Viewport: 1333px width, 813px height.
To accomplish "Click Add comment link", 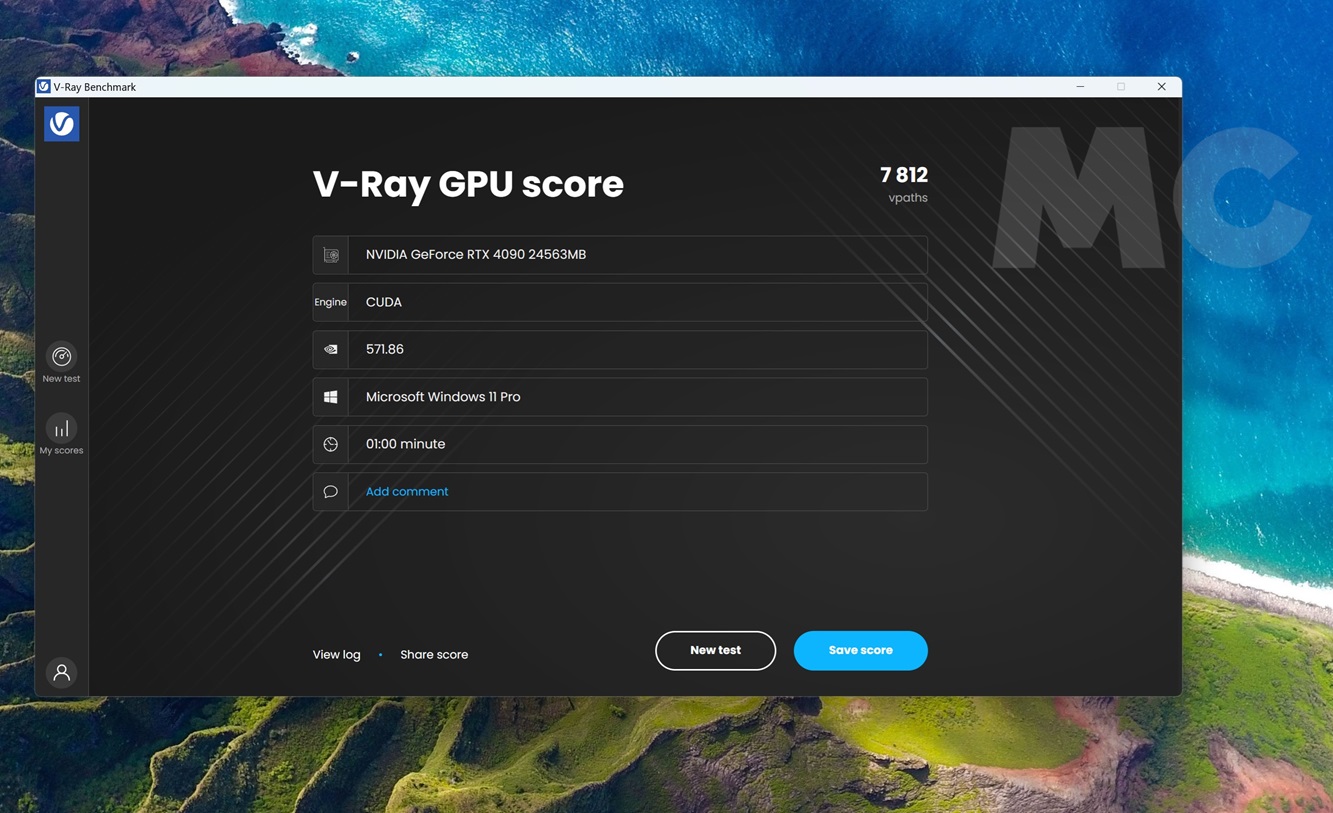I will [407, 492].
